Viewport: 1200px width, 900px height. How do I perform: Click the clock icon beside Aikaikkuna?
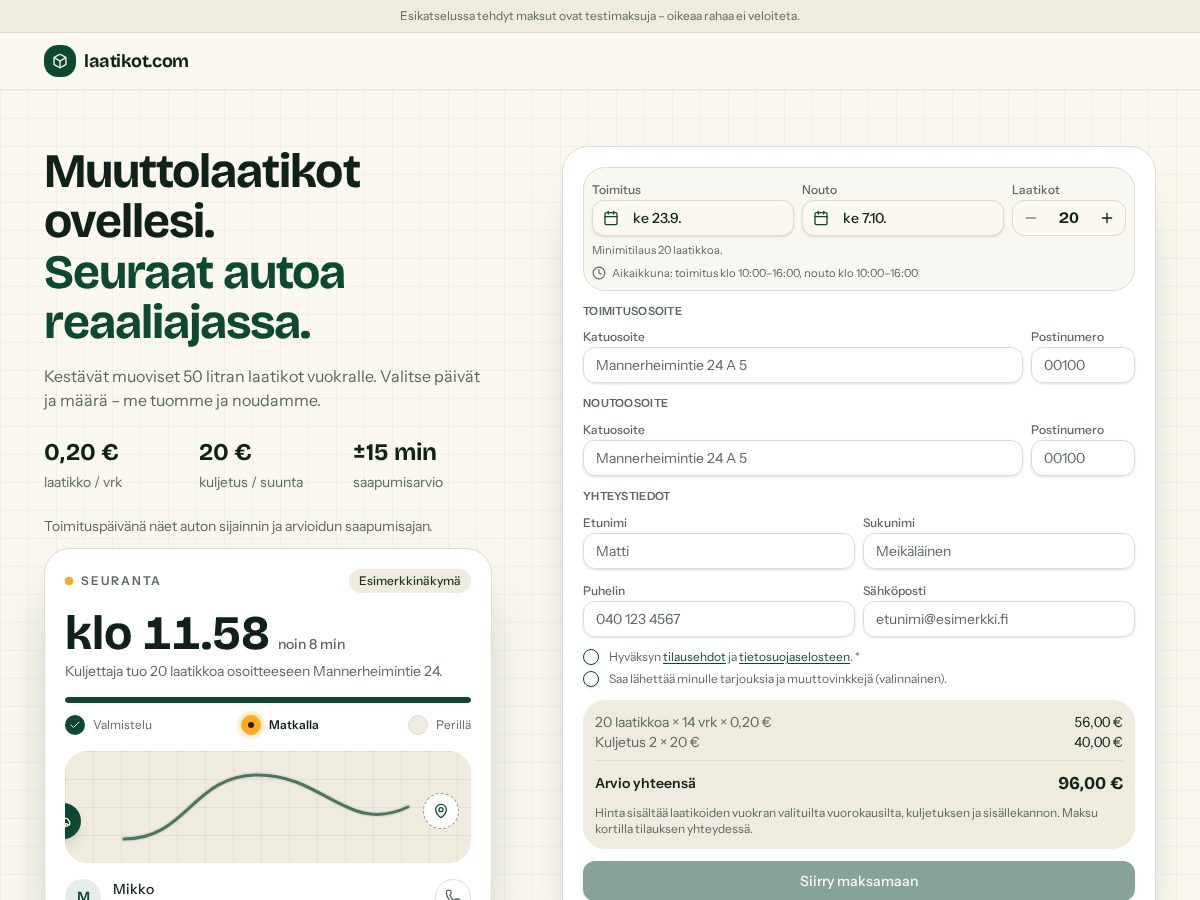[599, 273]
